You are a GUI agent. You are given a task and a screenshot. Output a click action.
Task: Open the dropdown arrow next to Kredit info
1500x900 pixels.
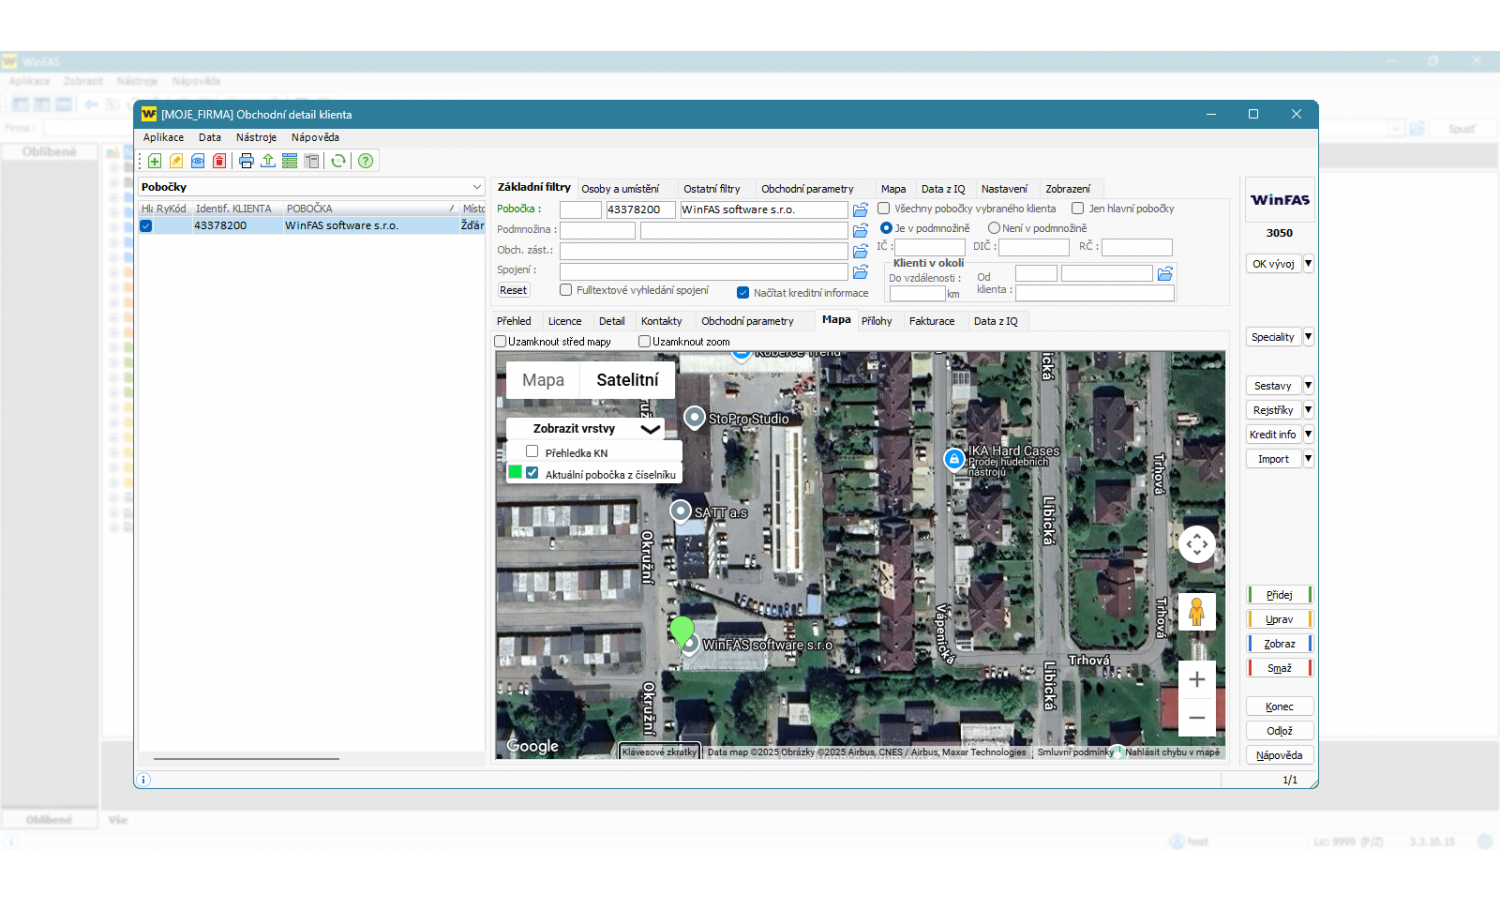click(1308, 435)
